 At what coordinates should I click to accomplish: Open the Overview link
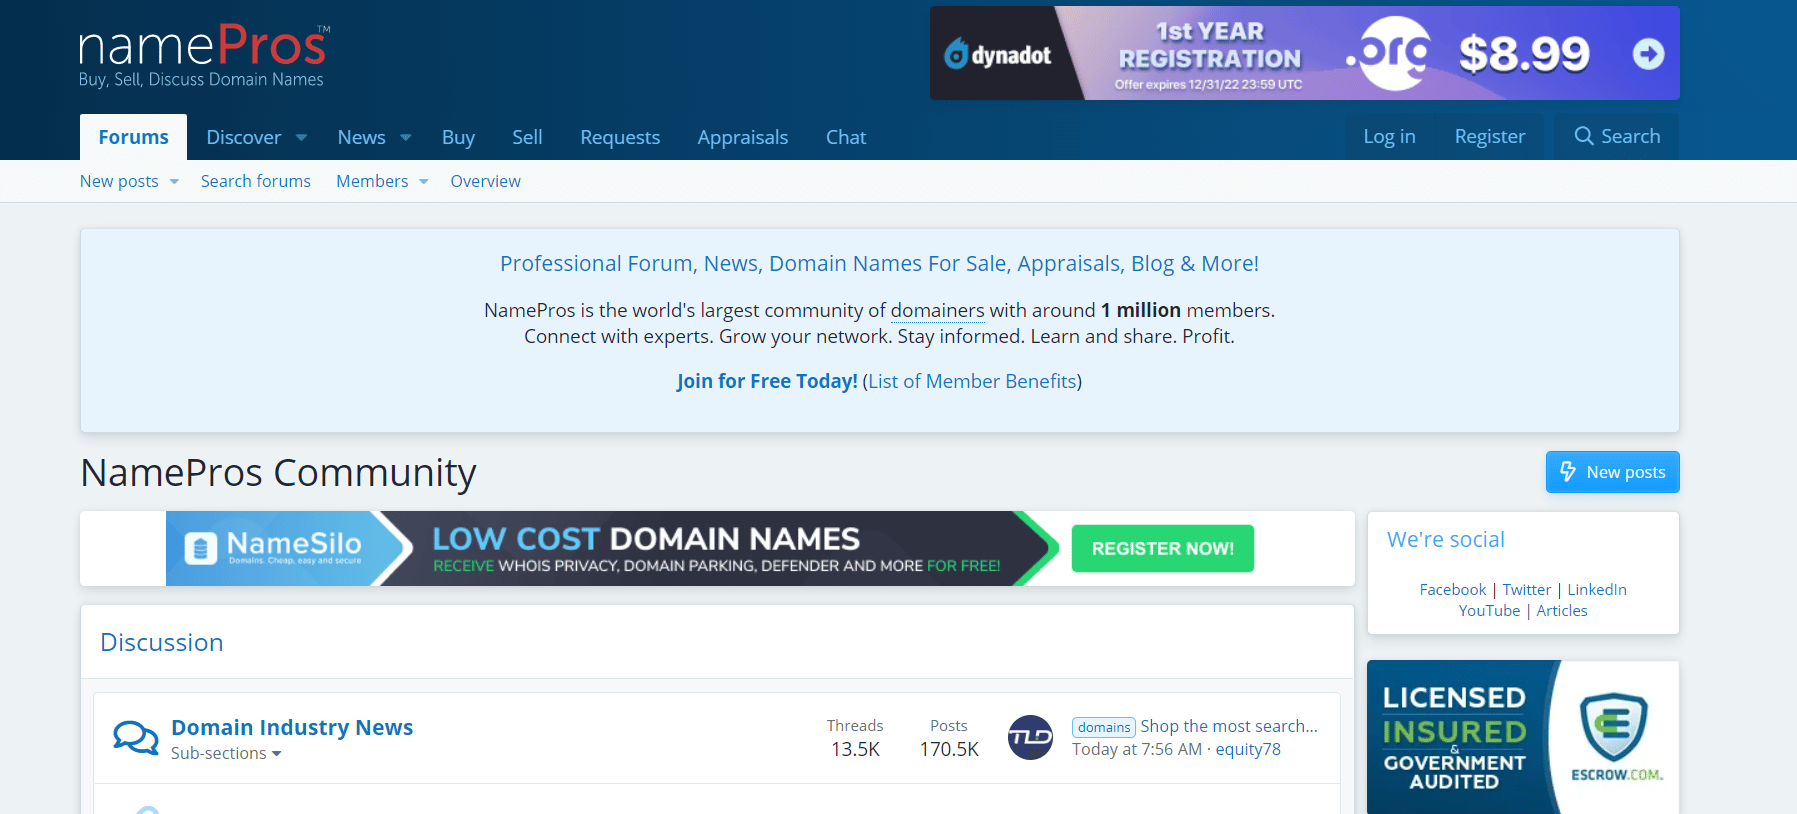[485, 181]
